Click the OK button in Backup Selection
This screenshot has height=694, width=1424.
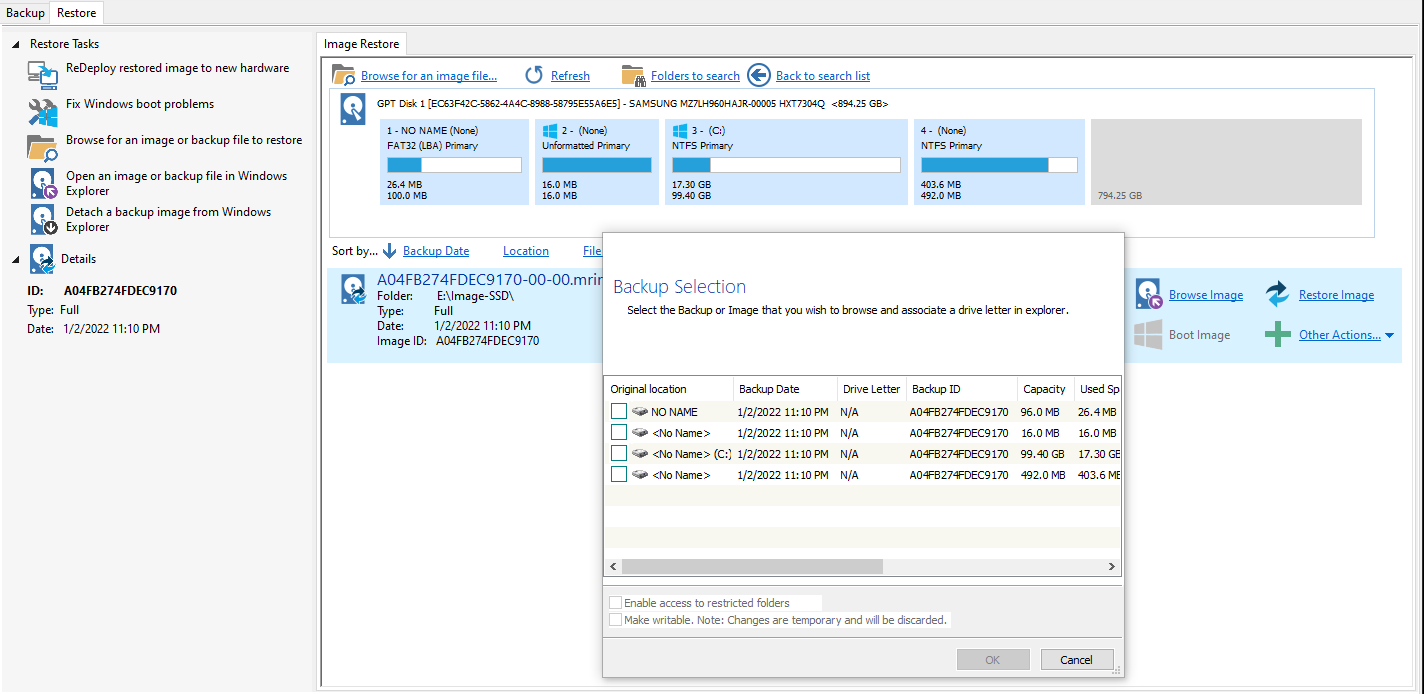pyautogui.click(x=993, y=659)
